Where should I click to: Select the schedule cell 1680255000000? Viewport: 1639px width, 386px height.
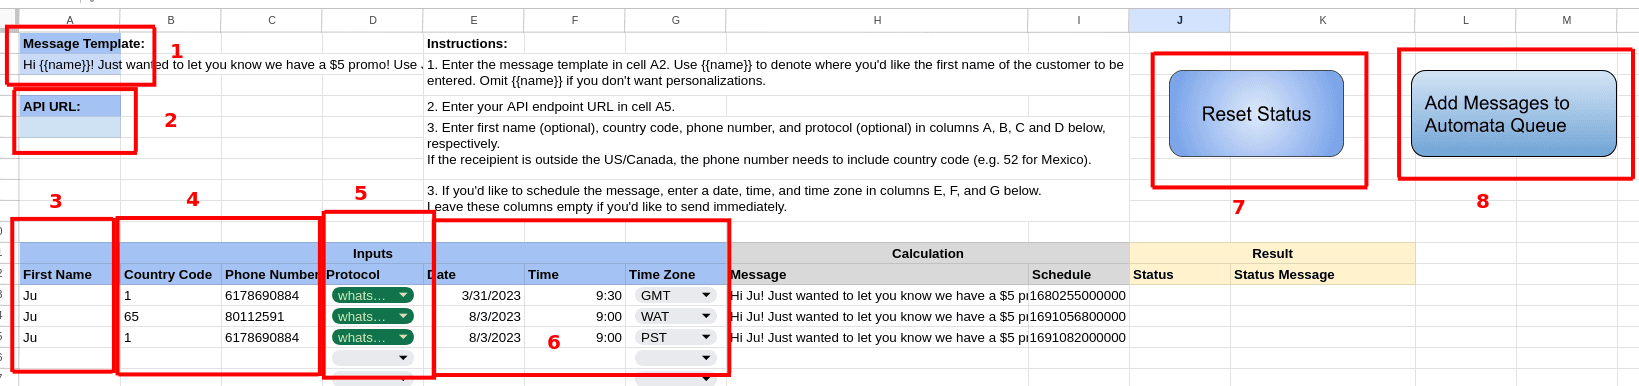click(x=1078, y=295)
